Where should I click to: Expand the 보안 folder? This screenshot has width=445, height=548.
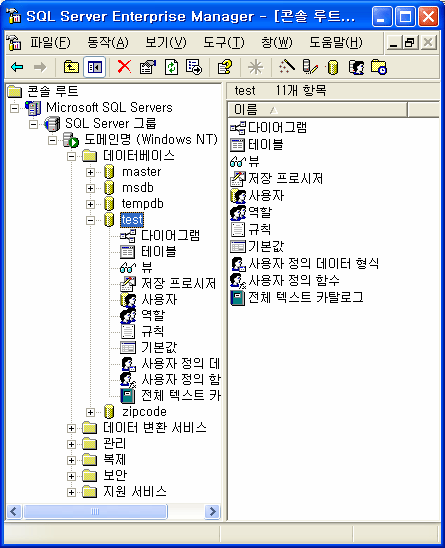pyautogui.click(x=71, y=476)
